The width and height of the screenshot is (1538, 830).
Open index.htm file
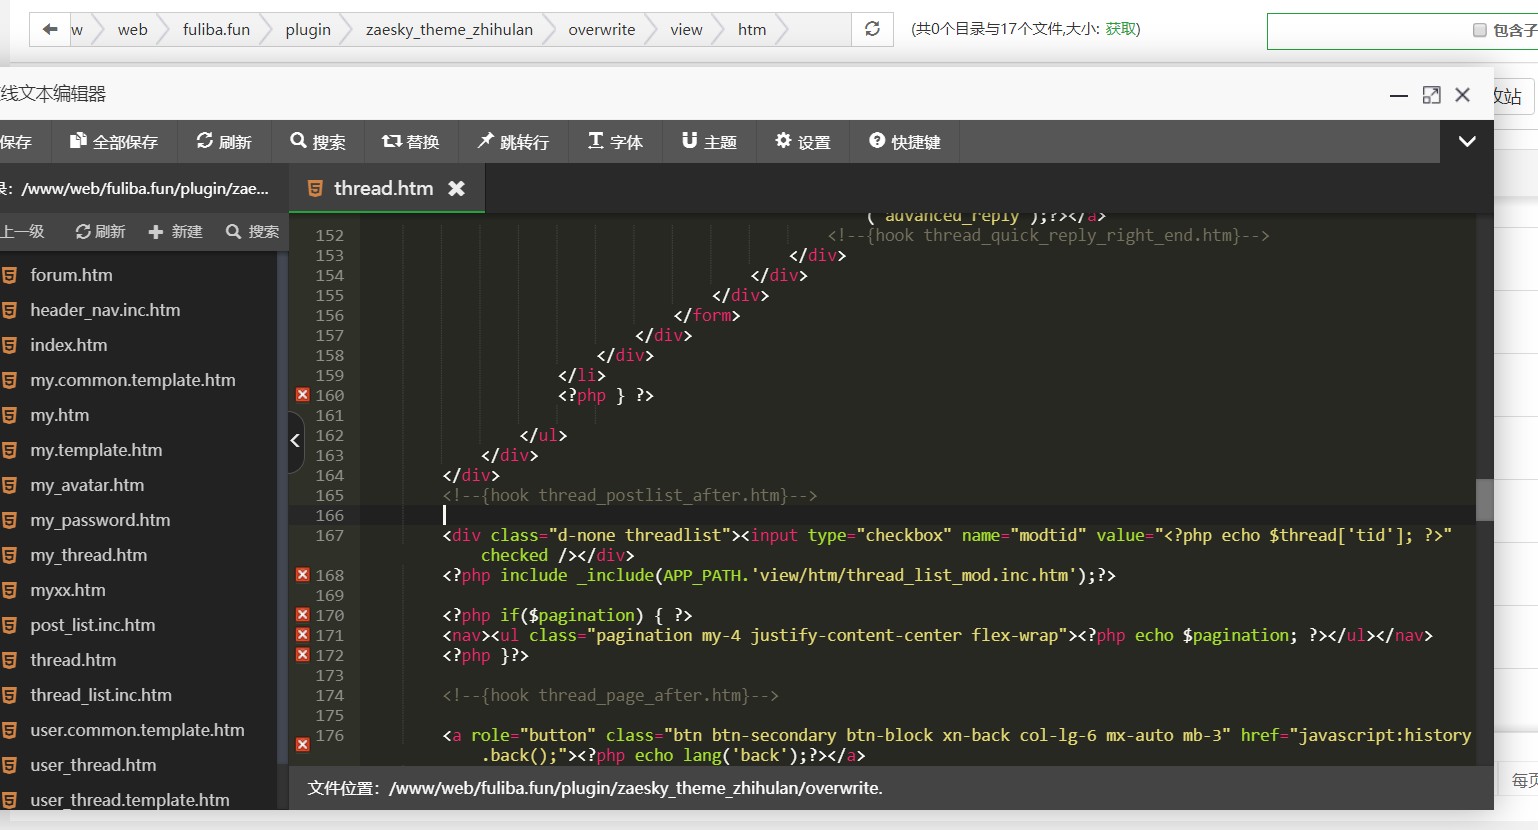pos(68,345)
